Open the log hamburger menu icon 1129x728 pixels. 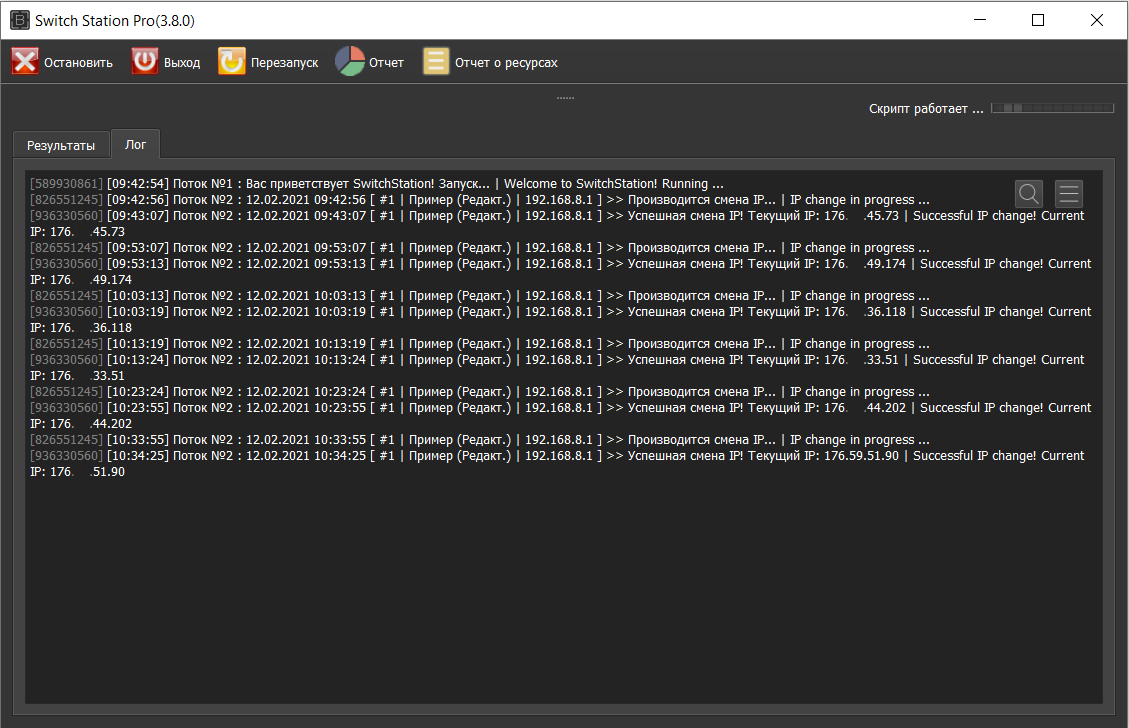point(1069,194)
